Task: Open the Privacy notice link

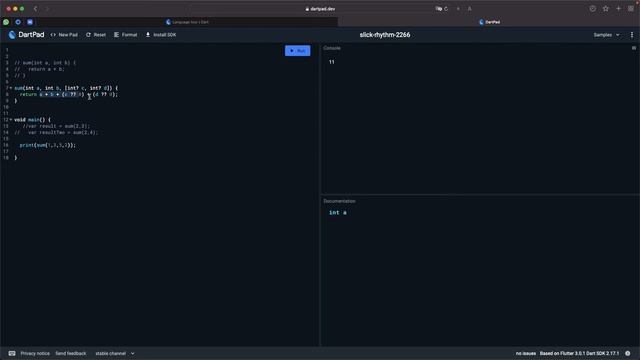Action: [35, 353]
